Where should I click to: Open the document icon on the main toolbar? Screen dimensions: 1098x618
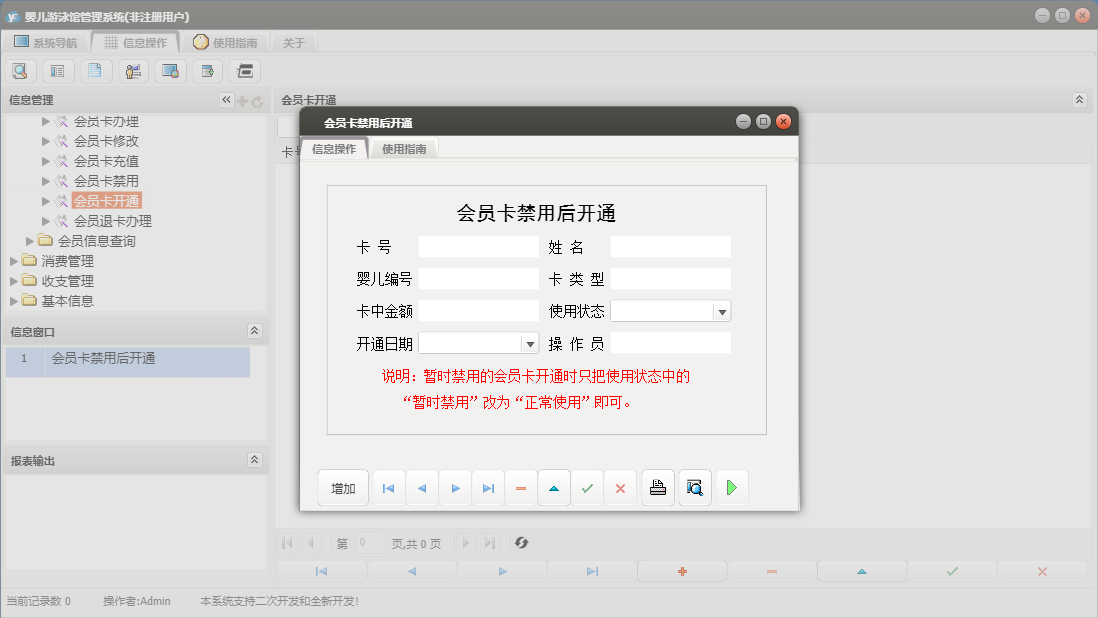click(95, 70)
